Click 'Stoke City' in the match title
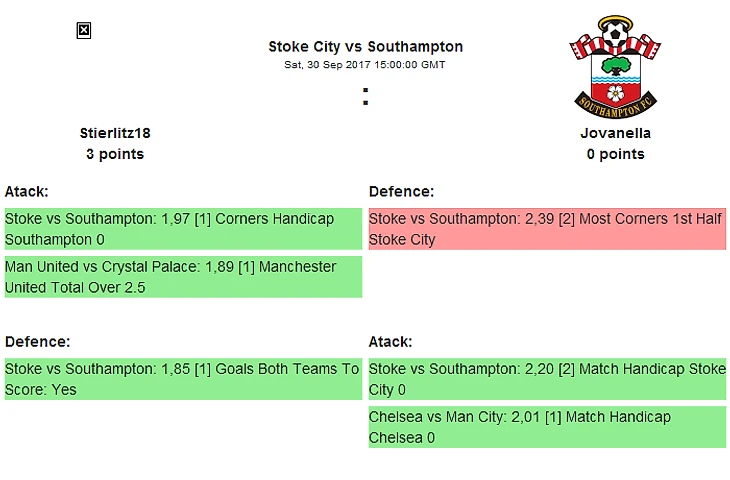This screenshot has width=730, height=480. click(300, 47)
